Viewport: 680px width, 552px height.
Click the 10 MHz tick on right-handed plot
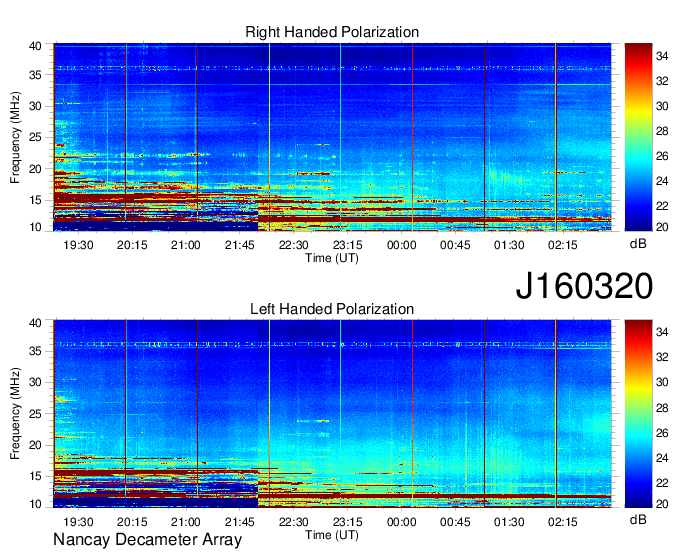click(35, 227)
